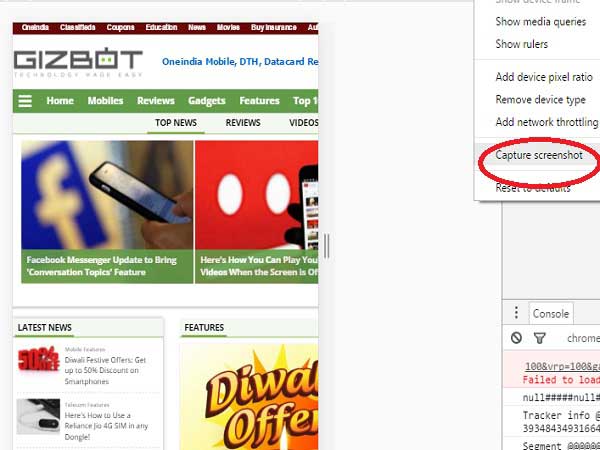Click the 50% off thumbnail
This screenshot has width=600, height=450.
point(38,359)
